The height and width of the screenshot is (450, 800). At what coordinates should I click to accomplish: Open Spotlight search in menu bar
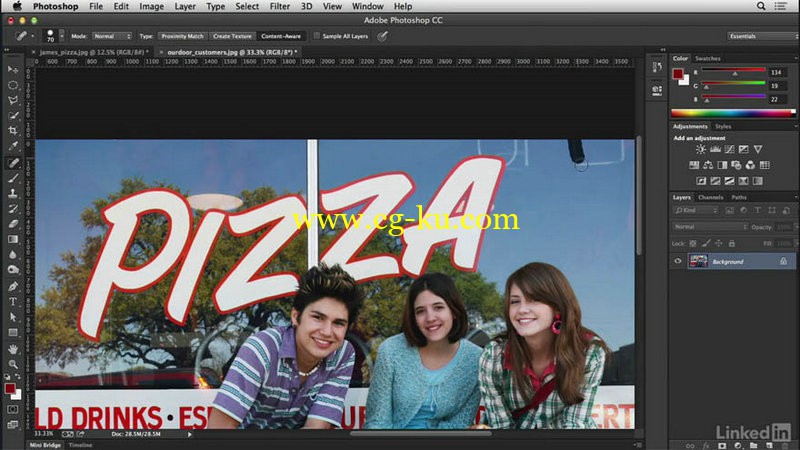point(761,6)
